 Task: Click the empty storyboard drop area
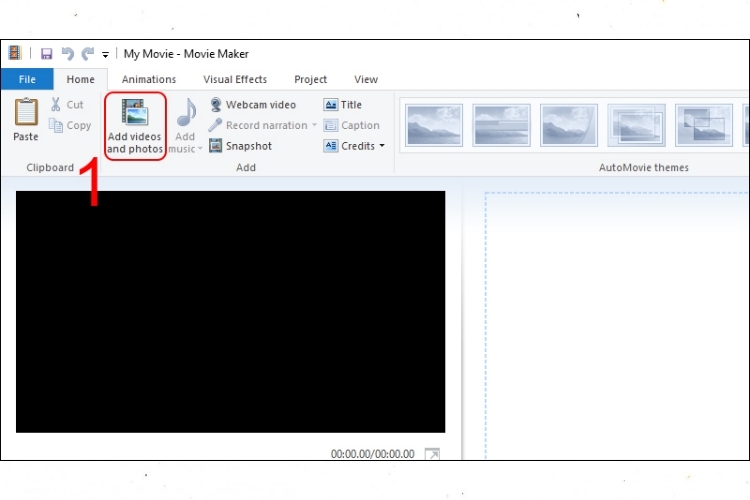616,325
